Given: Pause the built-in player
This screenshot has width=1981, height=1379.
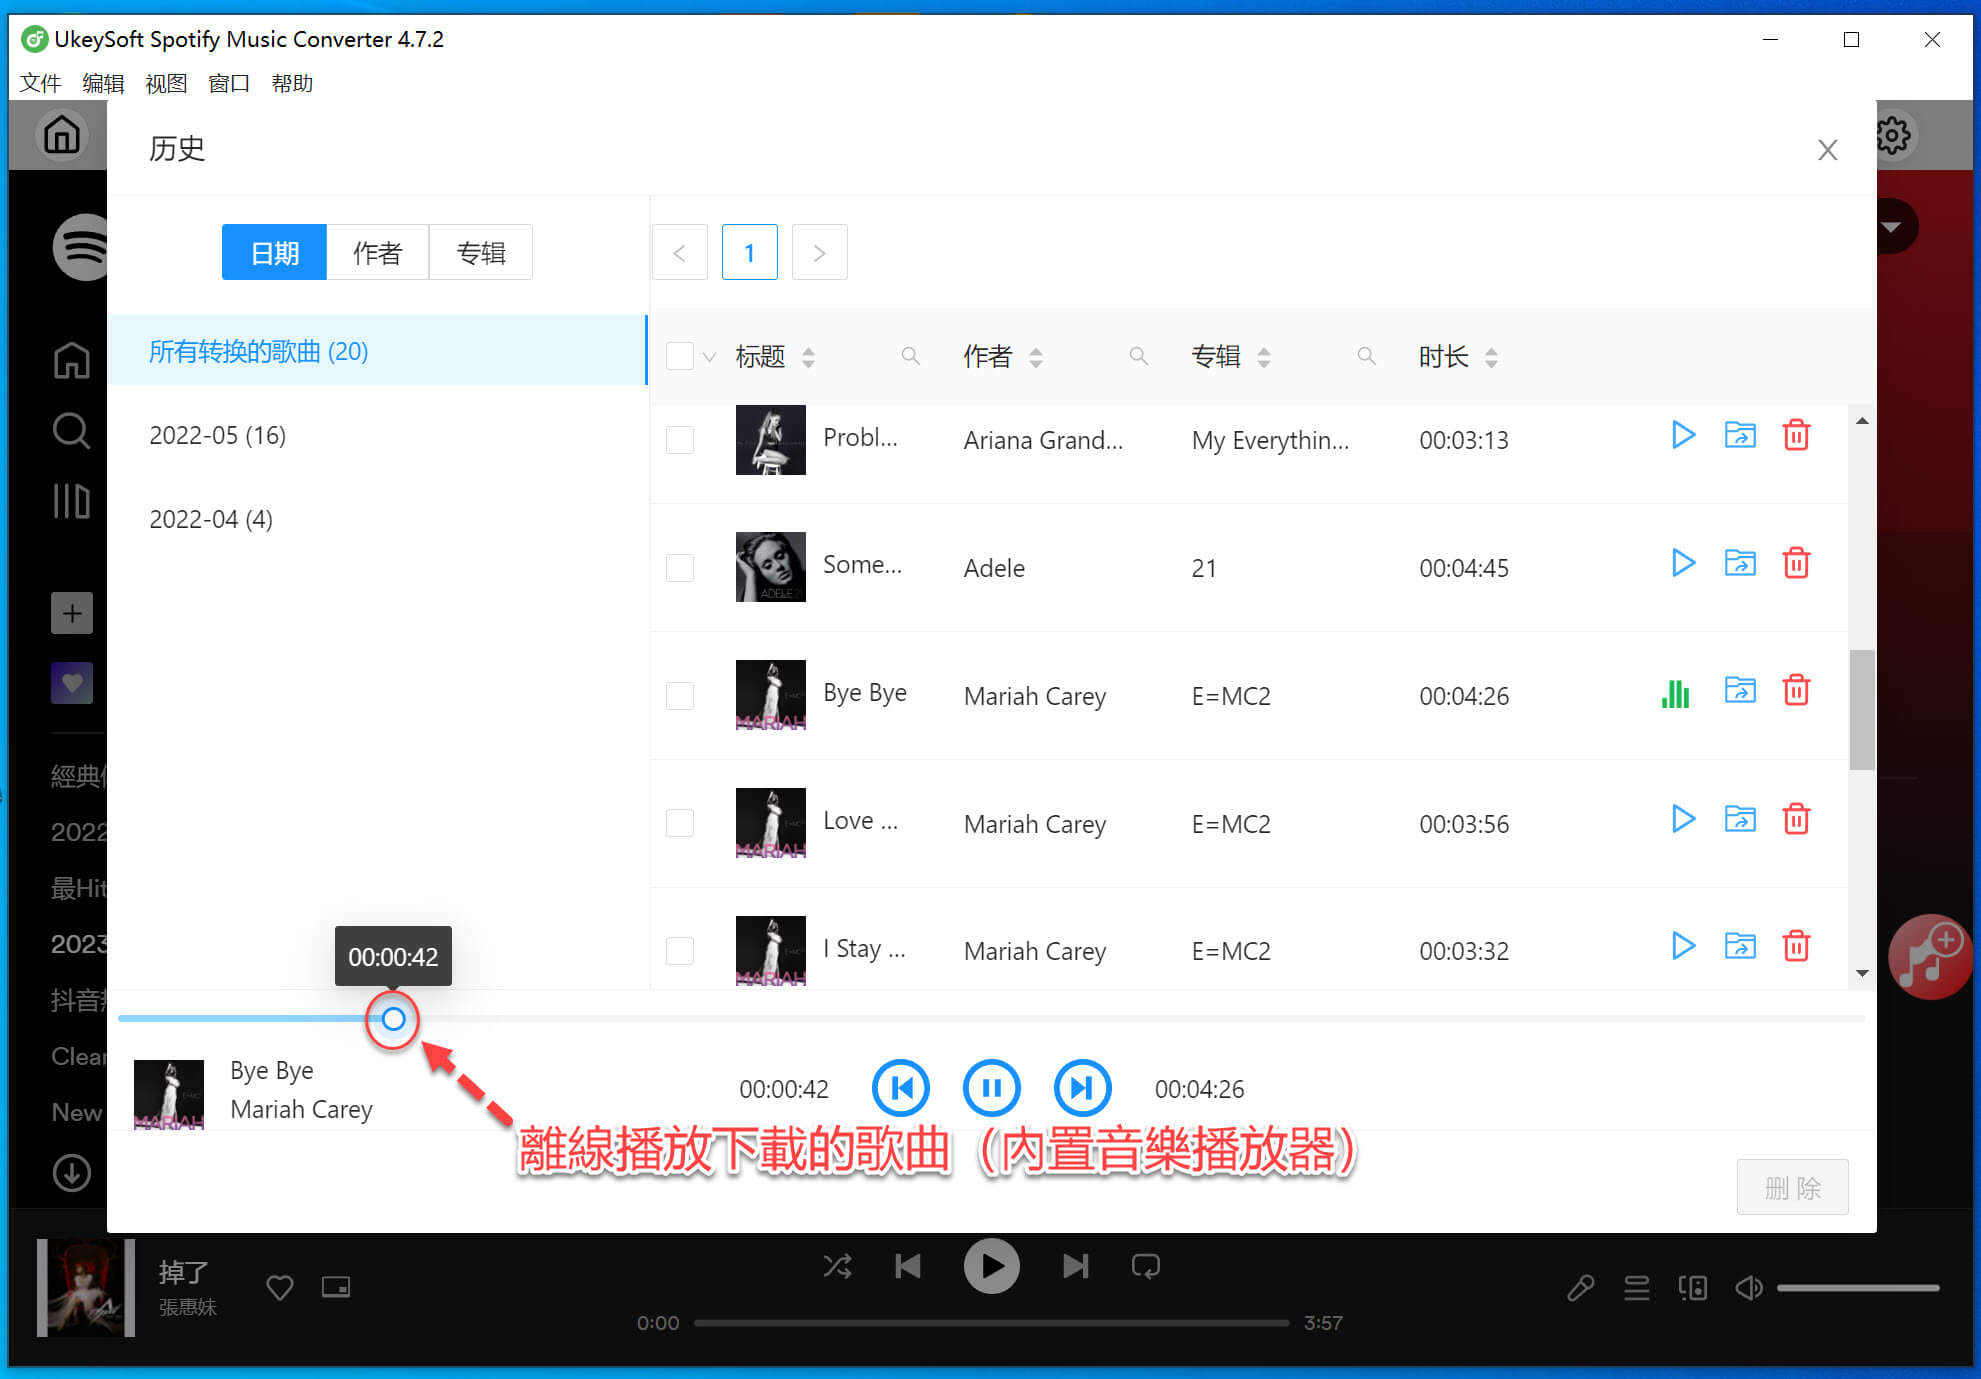Looking at the screenshot, I should (992, 1088).
